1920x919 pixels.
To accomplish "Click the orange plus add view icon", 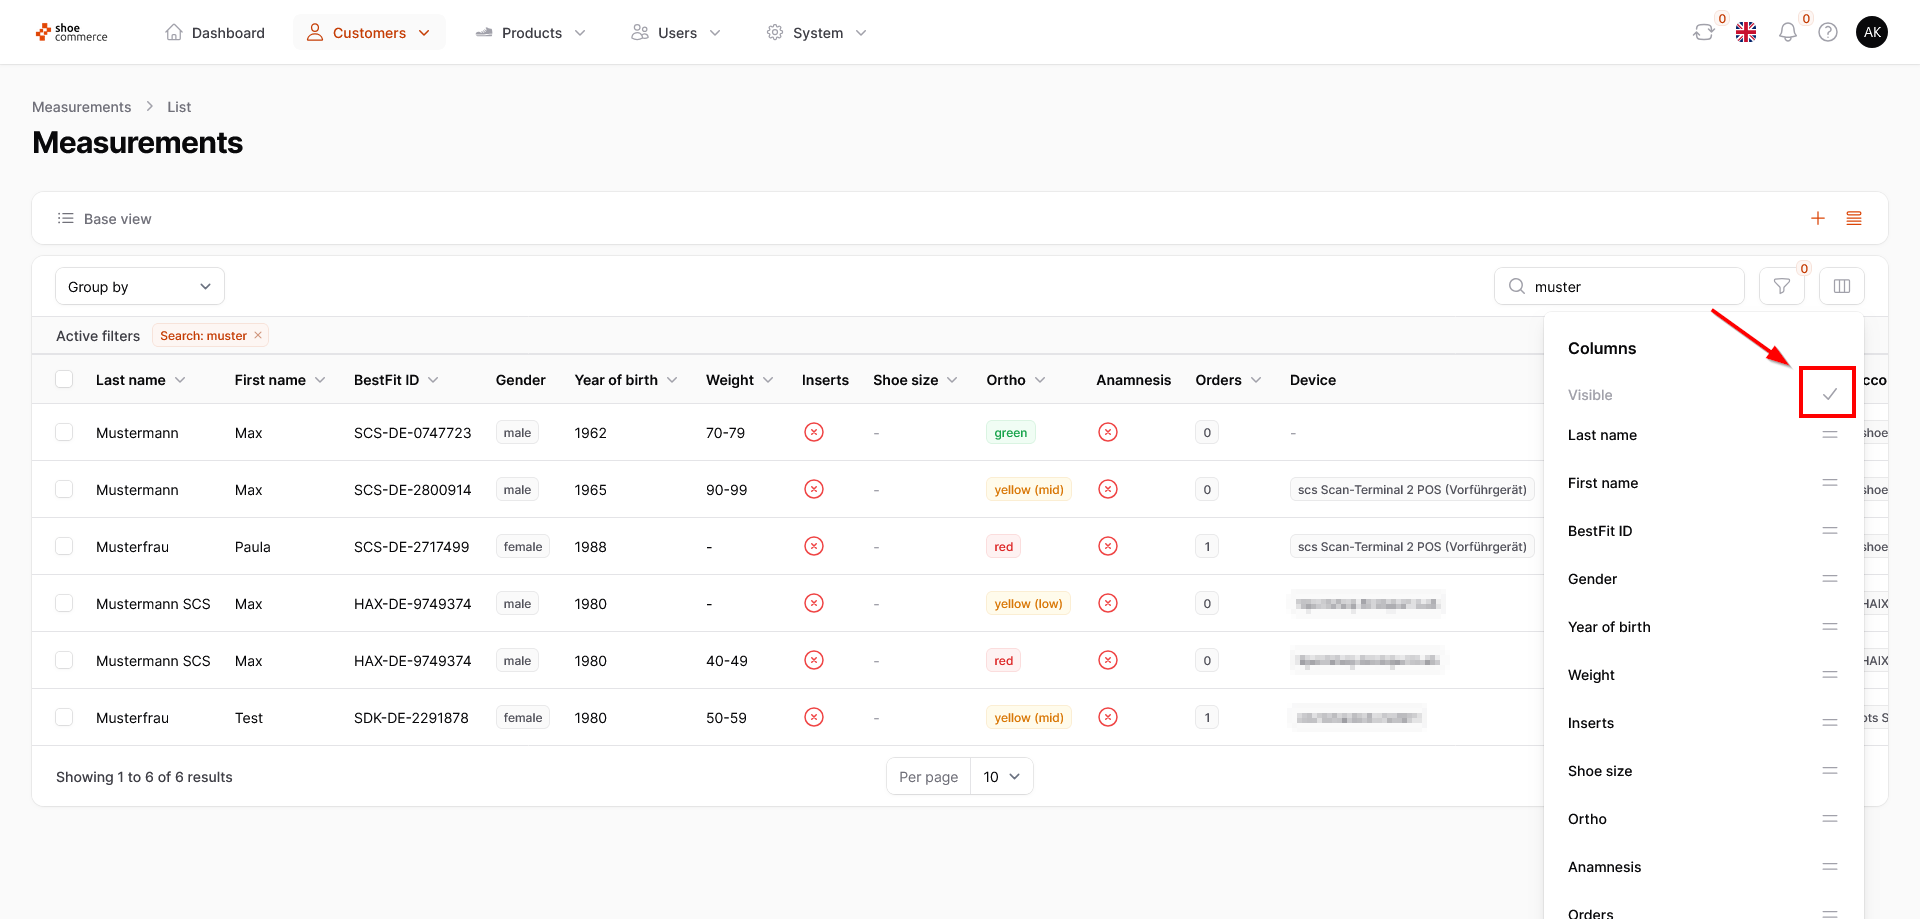I will [x=1818, y=218].
